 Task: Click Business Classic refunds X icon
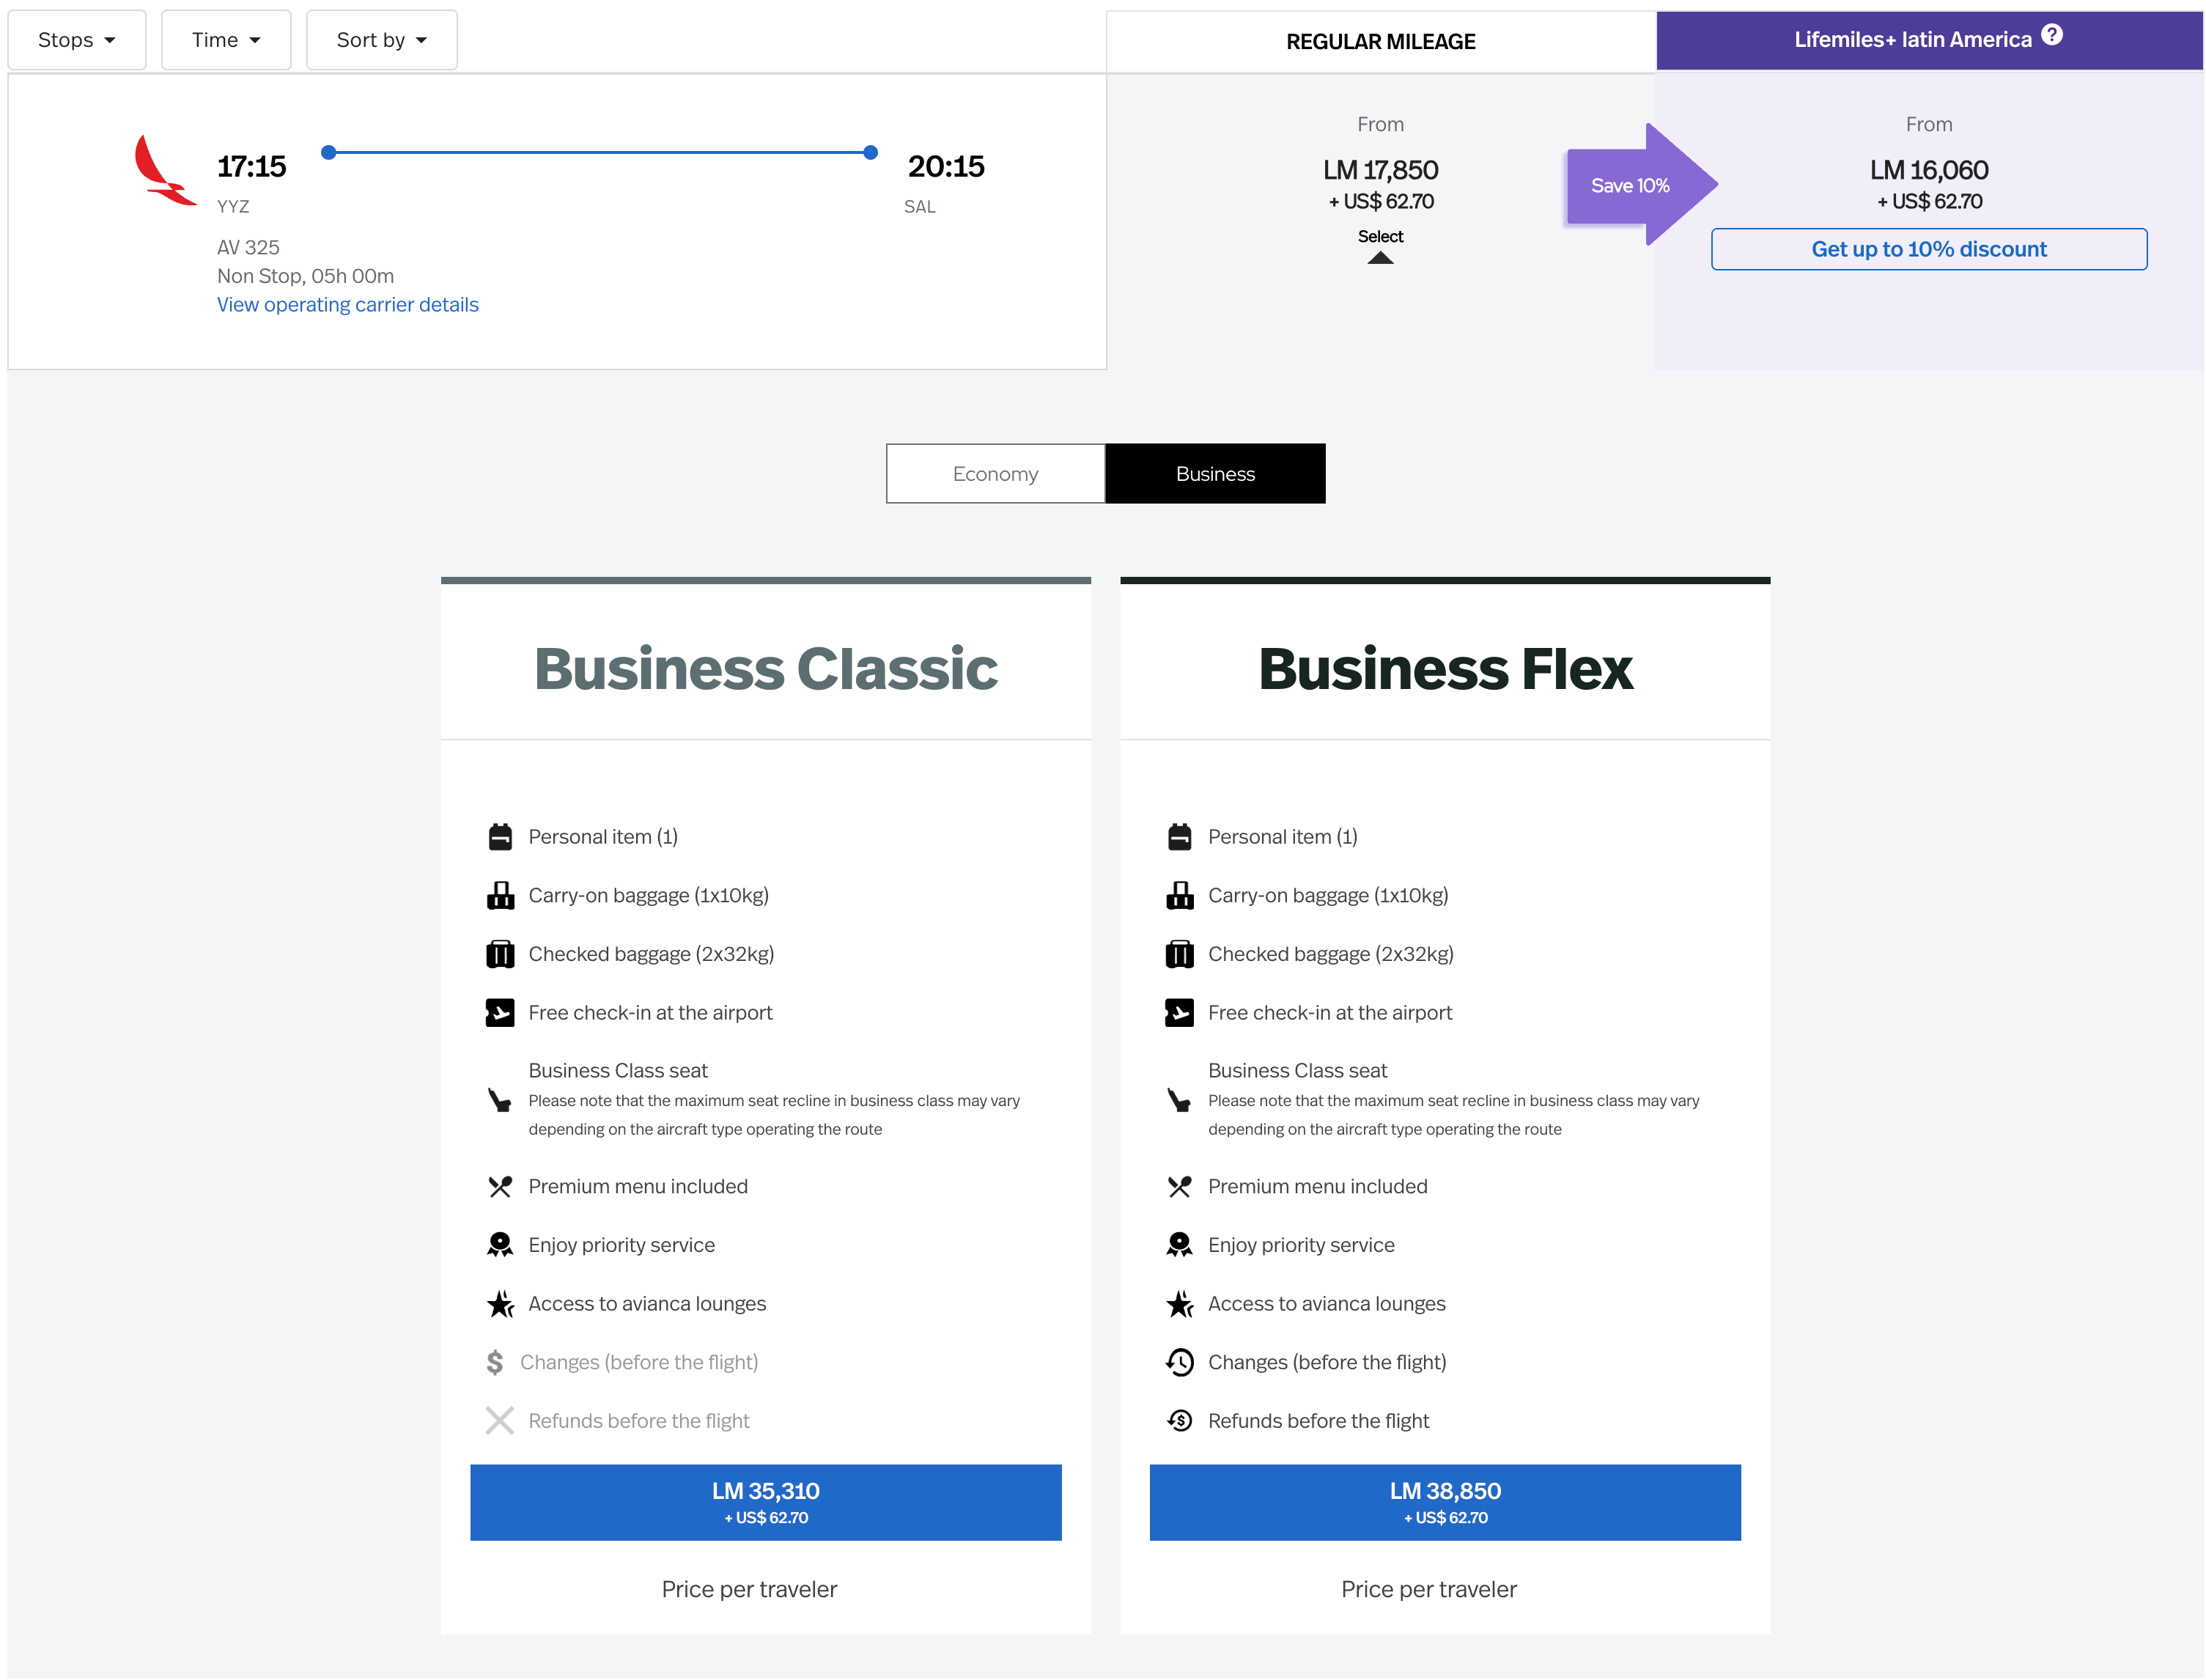500,1421
